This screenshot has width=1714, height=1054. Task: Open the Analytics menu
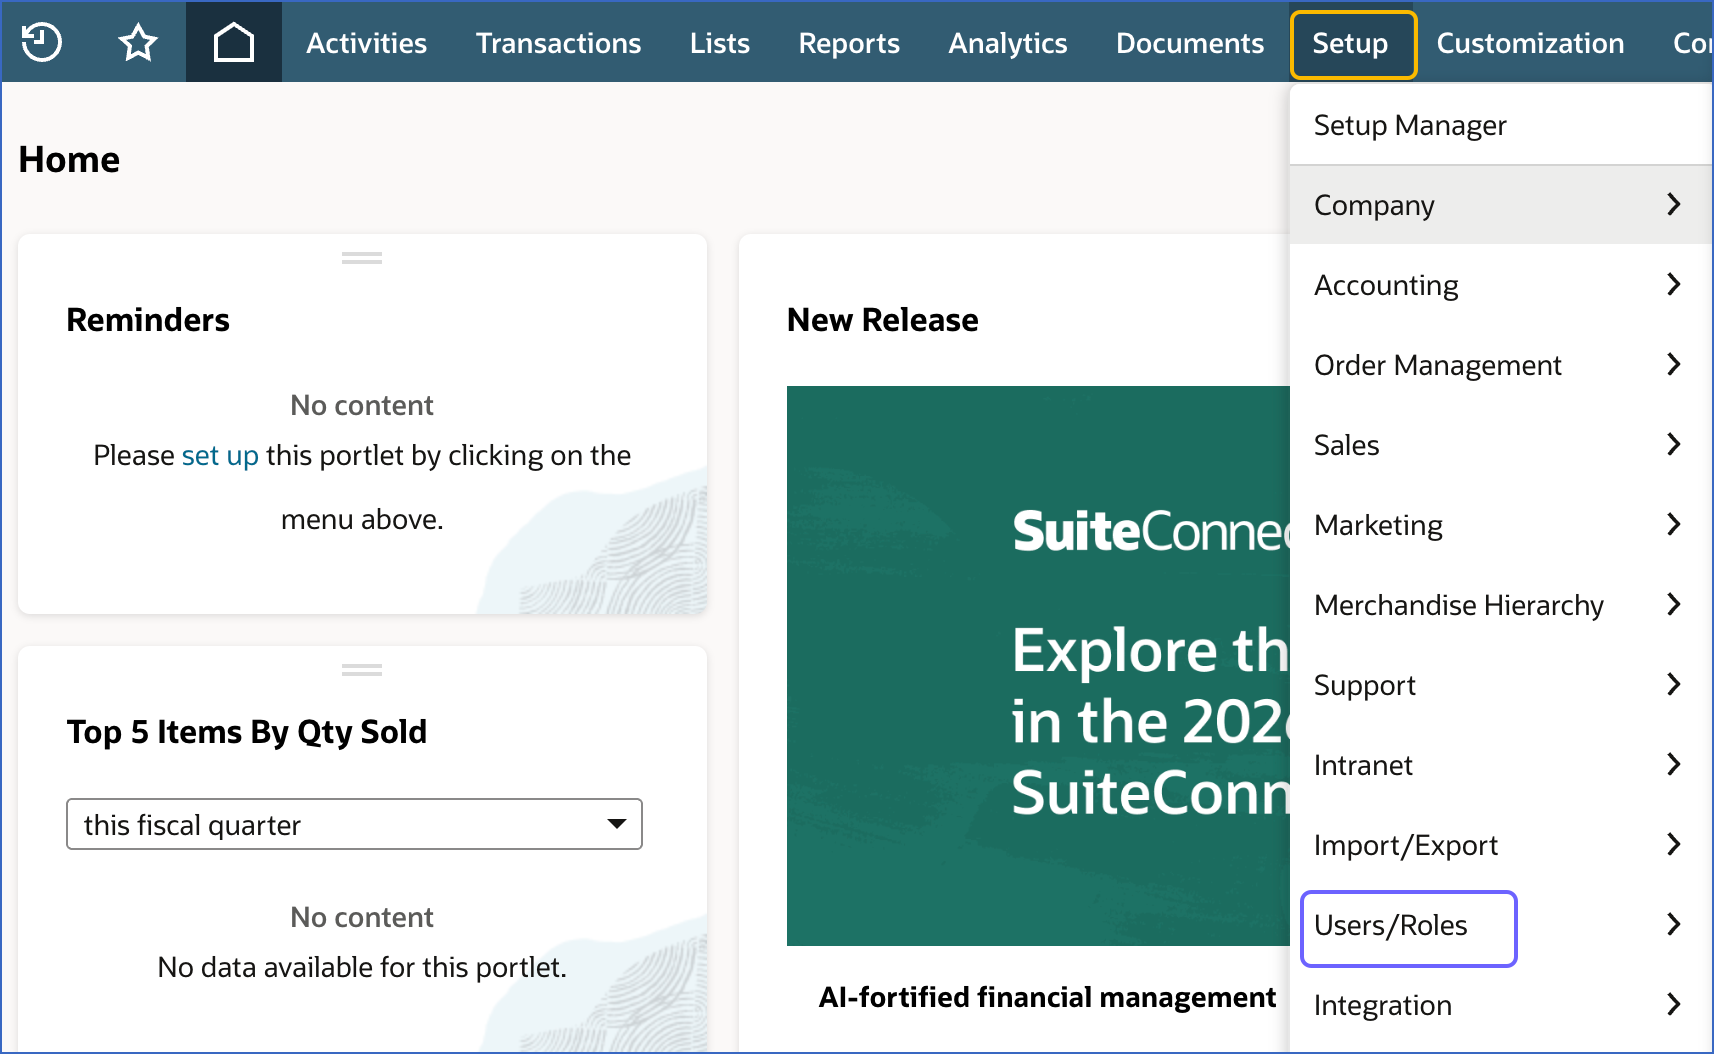click(1007, 43)
